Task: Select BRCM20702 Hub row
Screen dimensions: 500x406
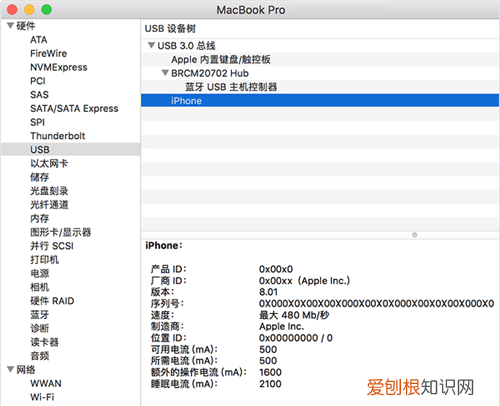Action: pos(320,73)
